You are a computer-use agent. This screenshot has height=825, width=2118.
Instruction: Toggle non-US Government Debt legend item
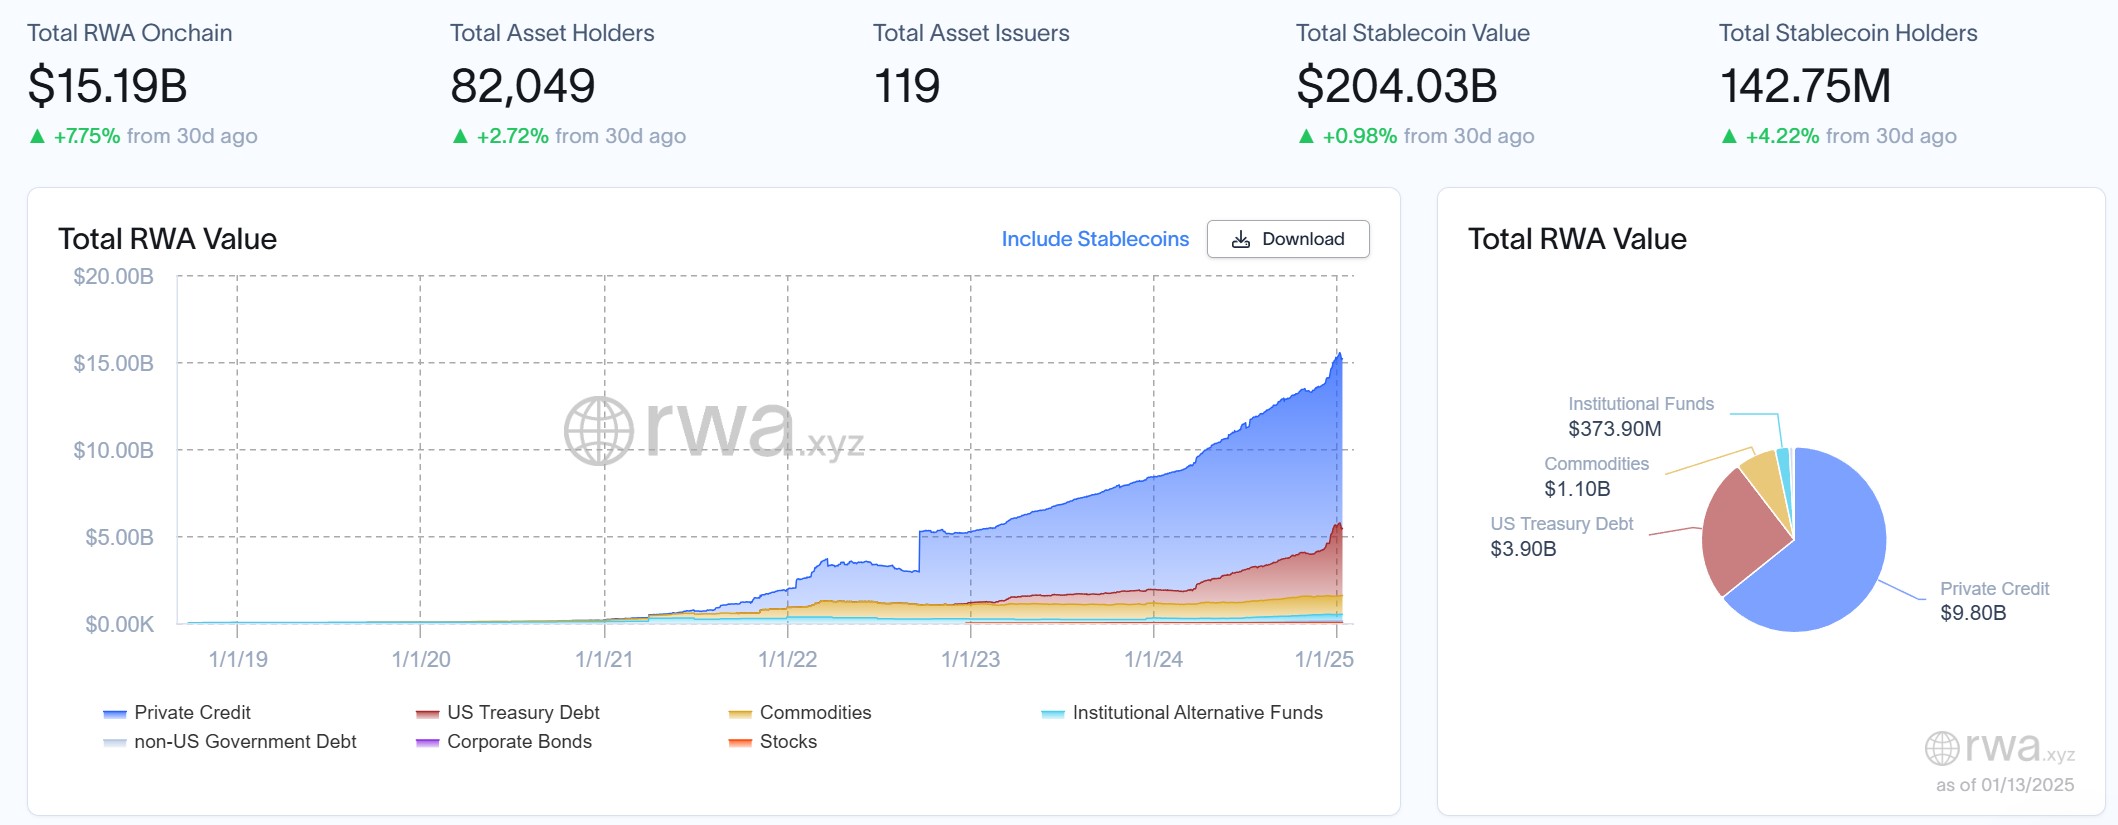[244, 741]
